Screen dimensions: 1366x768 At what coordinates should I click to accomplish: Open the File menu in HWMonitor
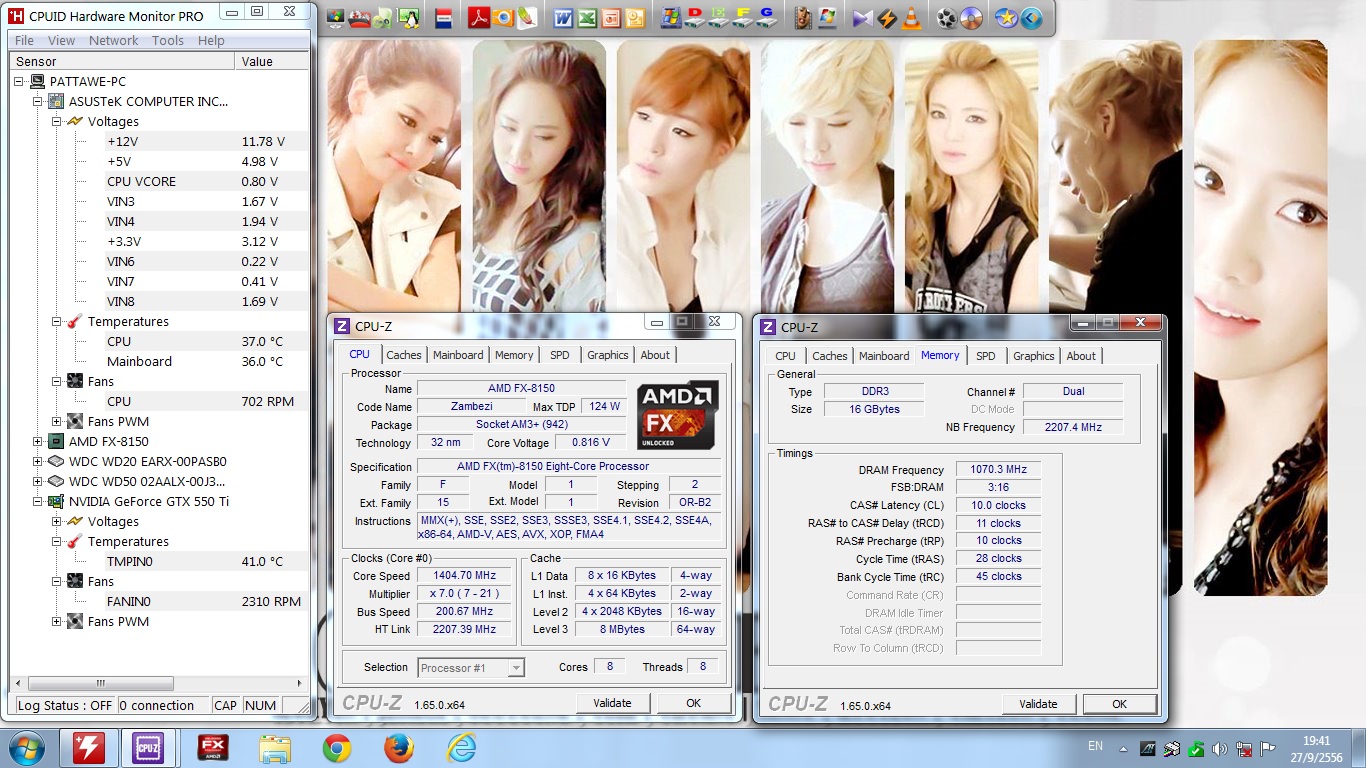[24, 40]
